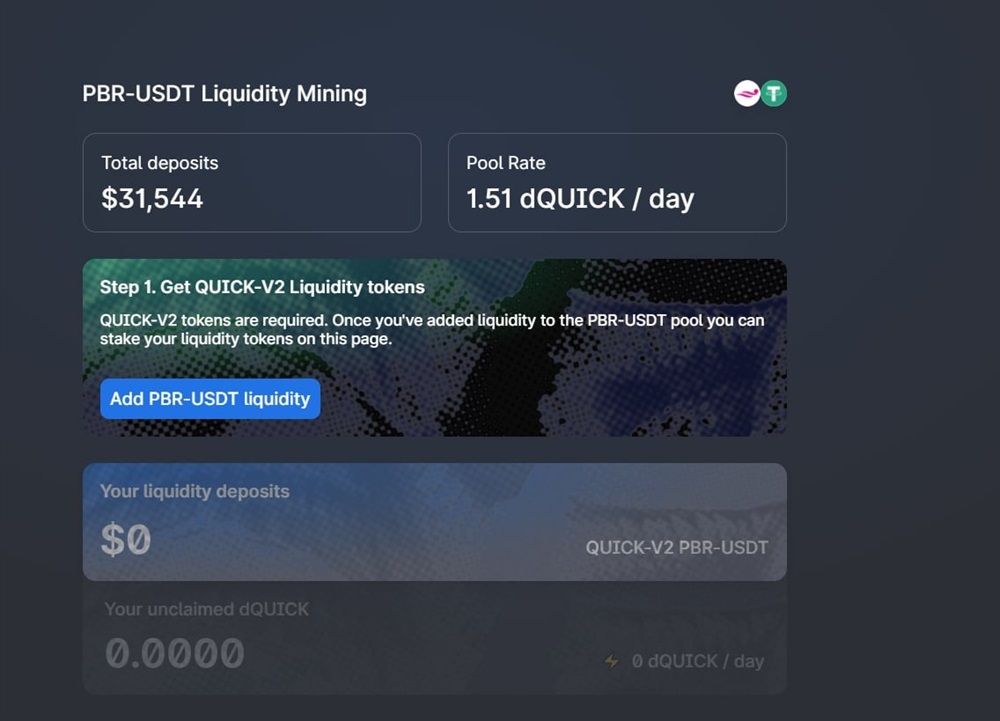Click the 0.0000 unclaimed dQUICK amount
Viewport: 1000px width, 721px height.
[175, 654]
